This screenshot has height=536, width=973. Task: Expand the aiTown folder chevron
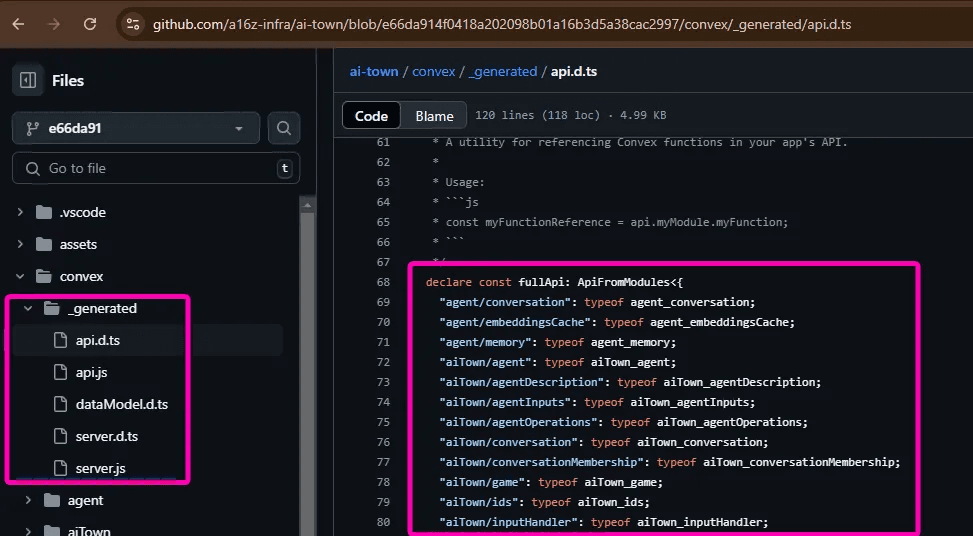[28, 531]
